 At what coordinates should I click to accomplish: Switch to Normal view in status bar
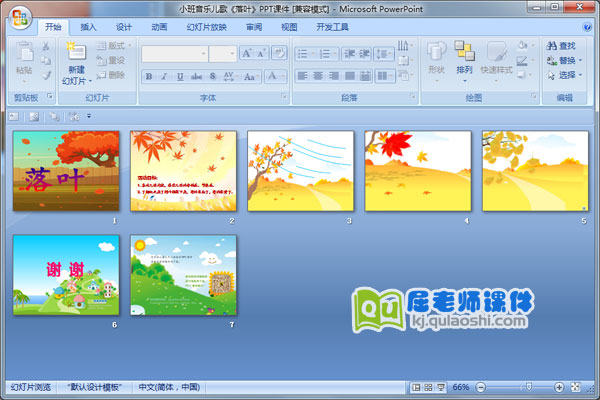(416, 387)
